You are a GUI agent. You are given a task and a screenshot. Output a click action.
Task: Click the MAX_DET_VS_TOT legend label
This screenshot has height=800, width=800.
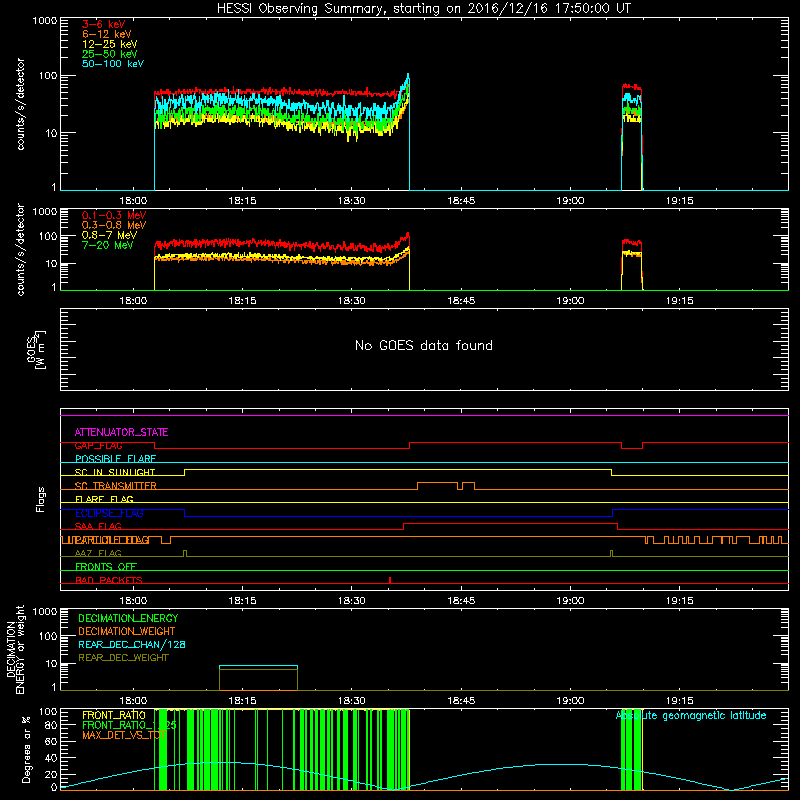click(x=123, y=735)
